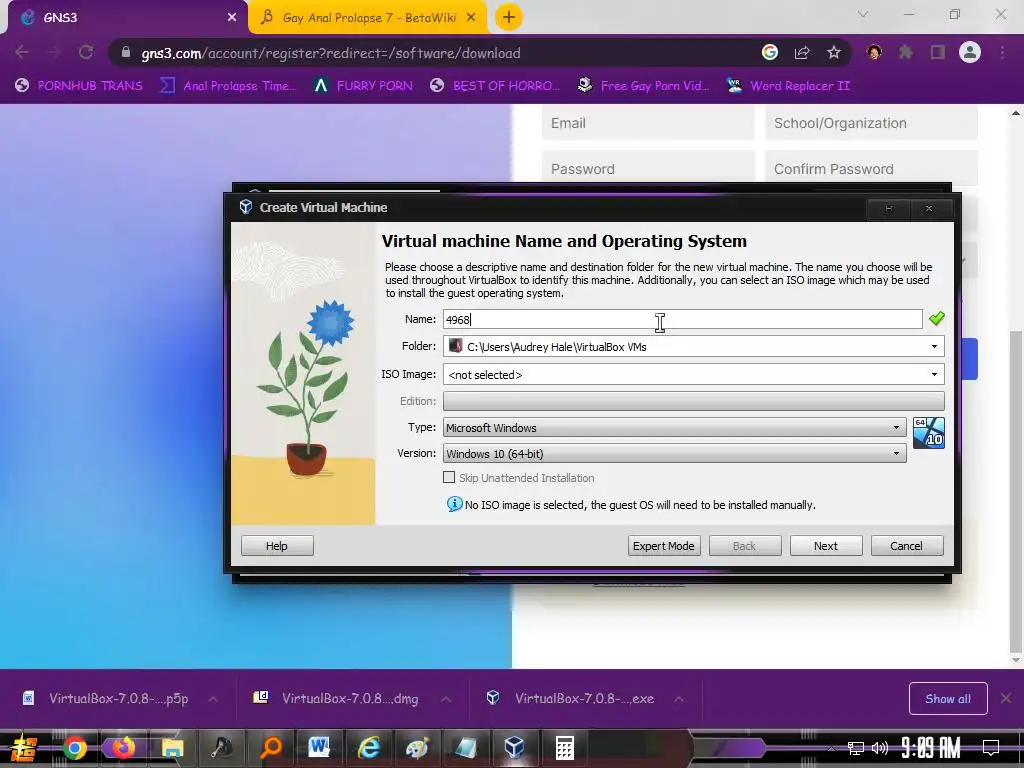Click the Windows 10 64-bit OS badge icon

click(929, 433)
